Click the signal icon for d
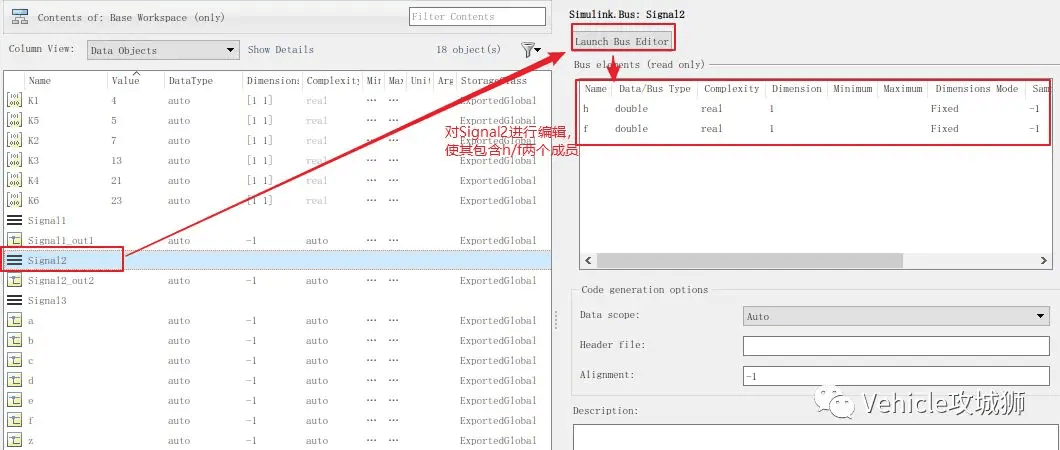The image size is (1060, 450). pyautogui.click(x=14, y=380)
